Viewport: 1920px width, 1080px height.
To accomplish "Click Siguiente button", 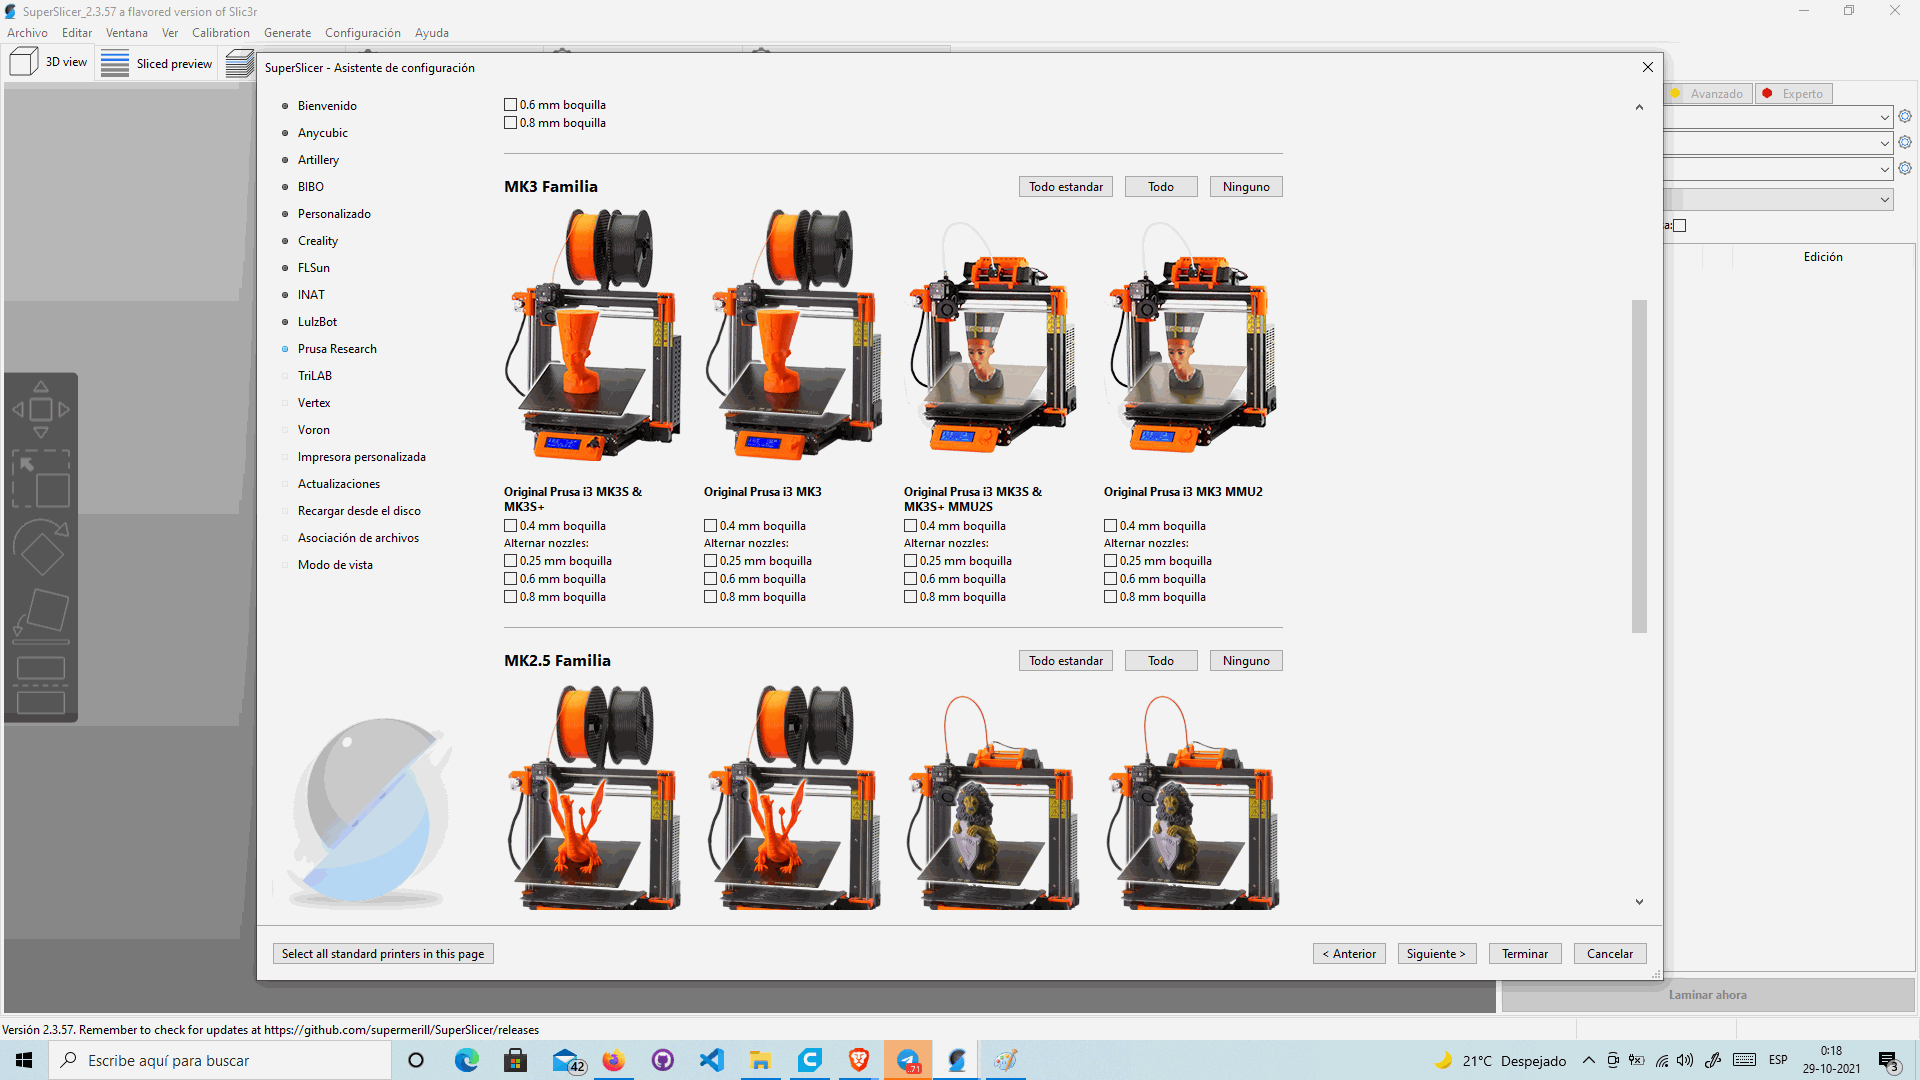I will 1436,954.
